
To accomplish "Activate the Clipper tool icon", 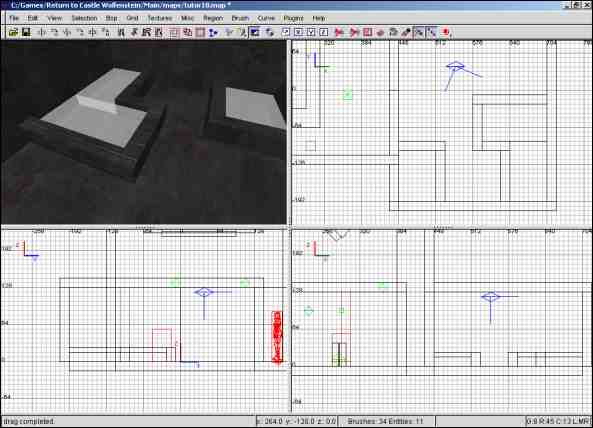I will click(213, 33).
